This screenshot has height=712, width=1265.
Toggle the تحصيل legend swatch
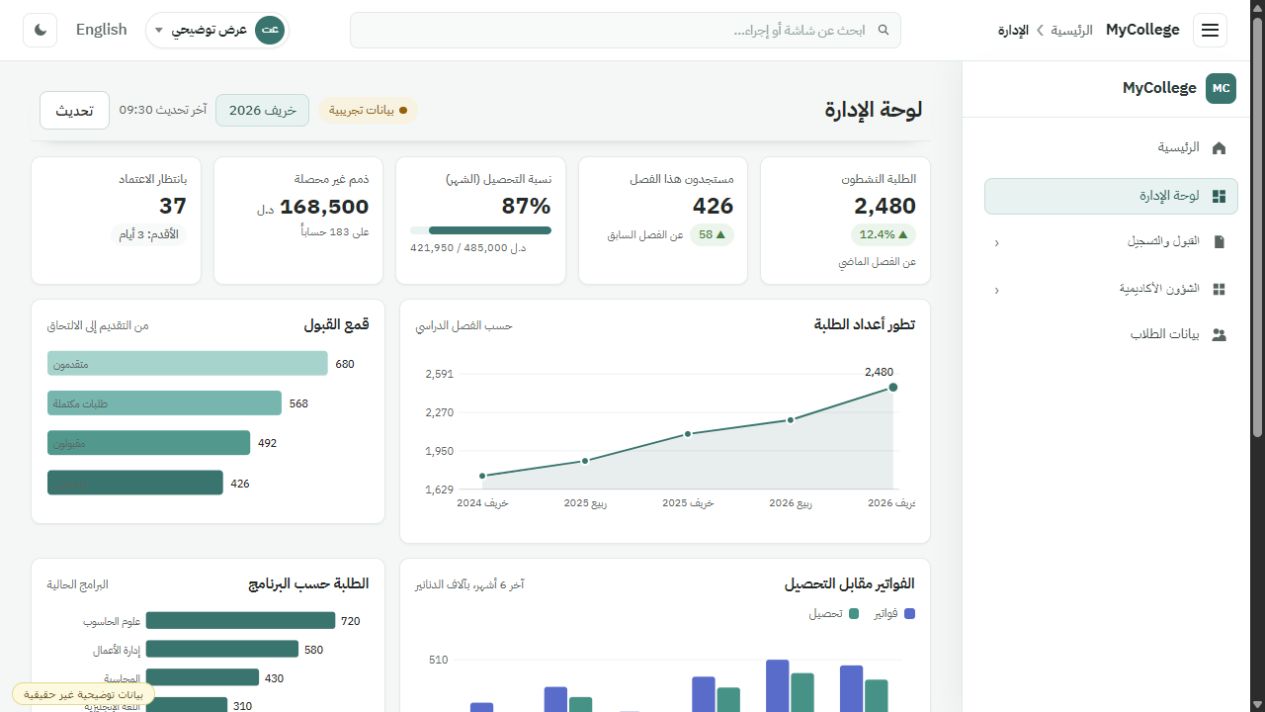pos(853,614)
